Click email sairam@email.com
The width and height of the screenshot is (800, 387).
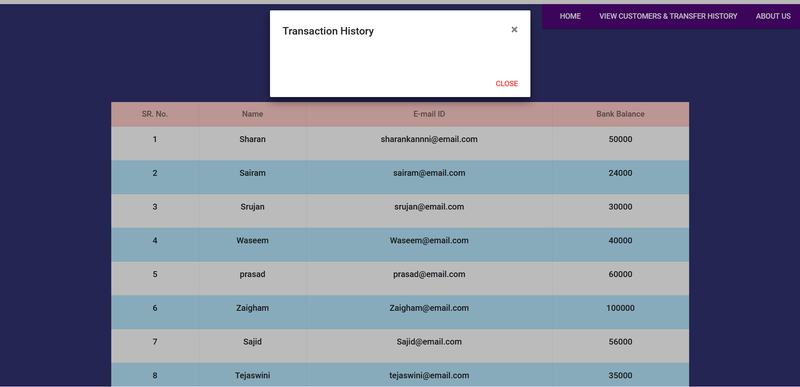pos(429,173)
